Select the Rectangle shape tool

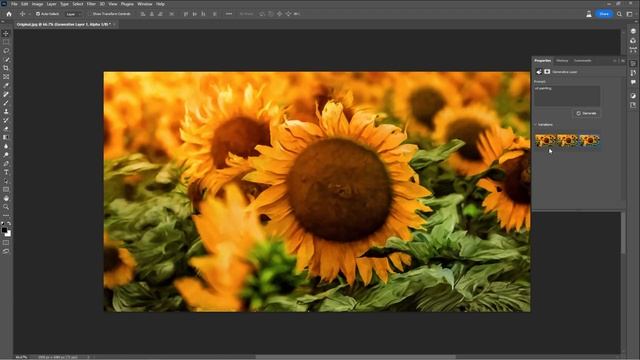pos(6,190)
